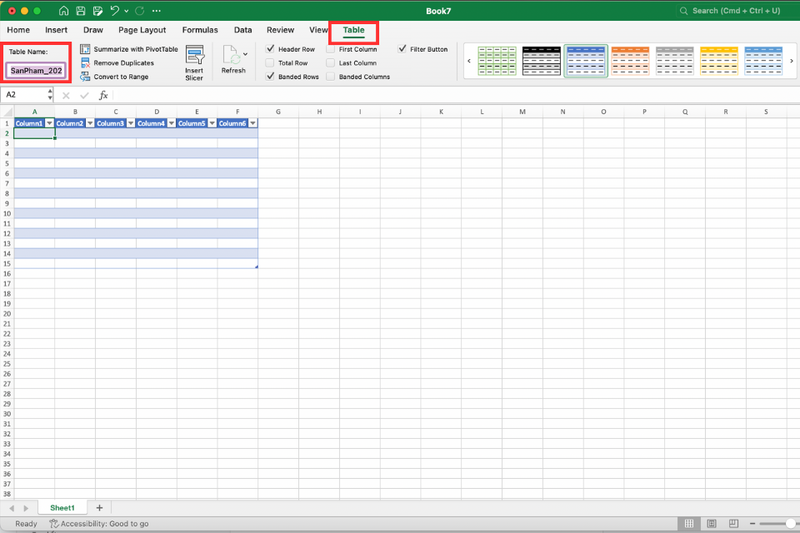Switch to the Page Layout tab
This screenshot has height=533, width=800.
point(142,30)
